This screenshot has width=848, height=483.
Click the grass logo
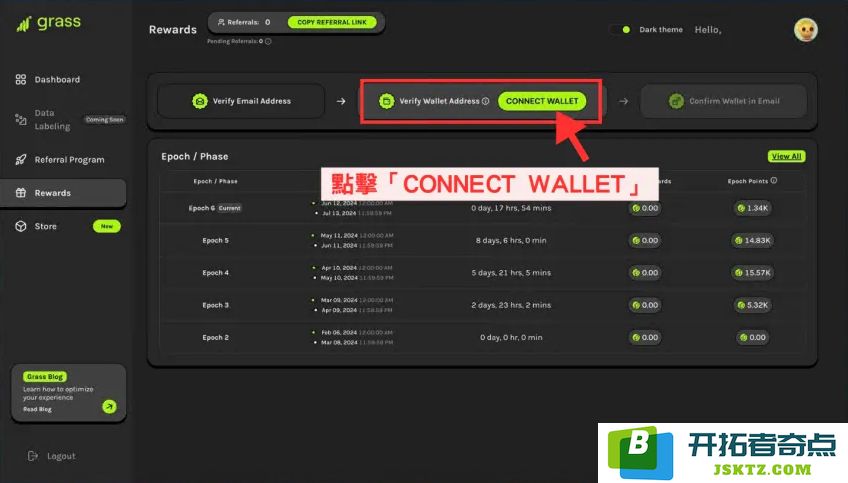click(x=49, y=23)
